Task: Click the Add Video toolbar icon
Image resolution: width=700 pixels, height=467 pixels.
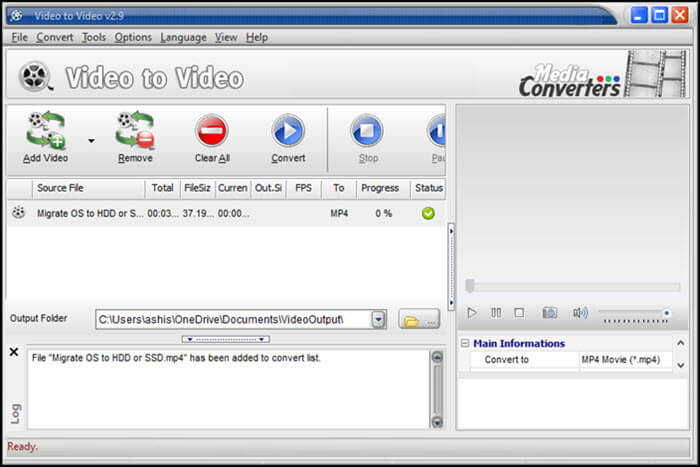Action: tap(45, 131)
